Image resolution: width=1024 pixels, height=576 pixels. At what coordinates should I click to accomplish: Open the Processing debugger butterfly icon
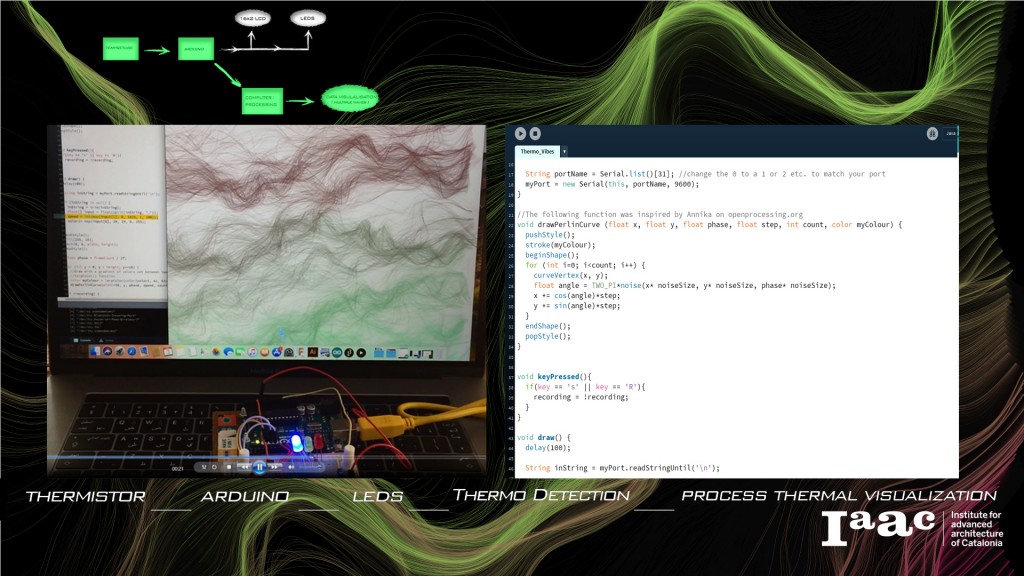click(x=932, y=133)
